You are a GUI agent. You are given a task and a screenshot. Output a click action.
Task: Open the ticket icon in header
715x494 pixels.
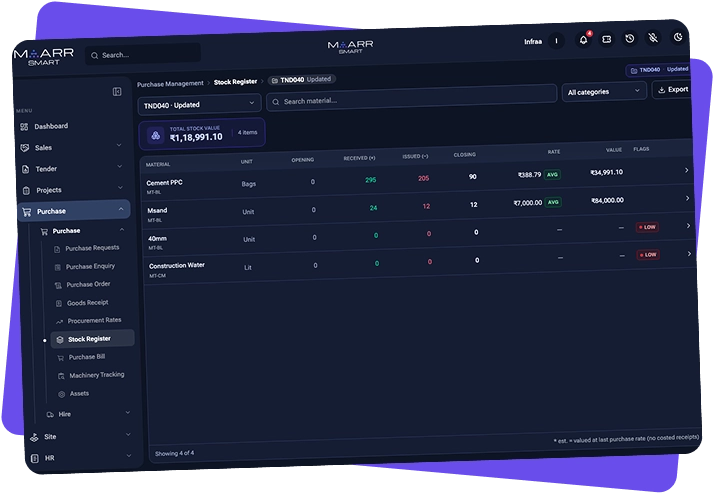click(606, 39)
